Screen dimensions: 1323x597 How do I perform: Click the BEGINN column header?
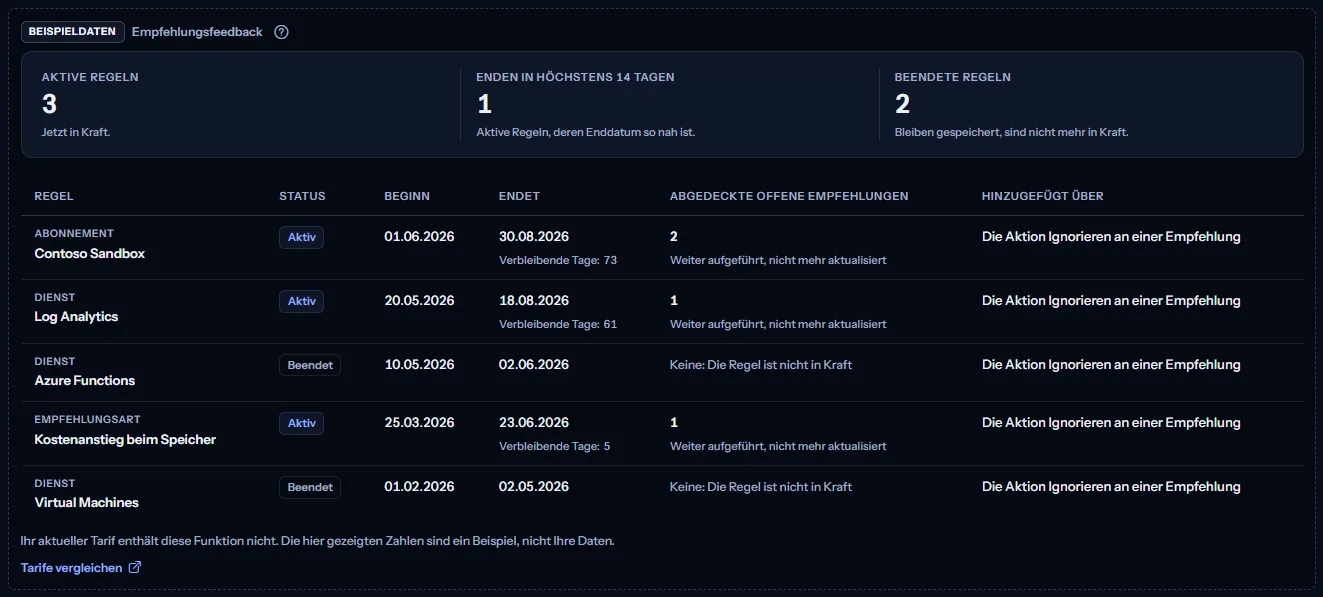click(x=407, y=196)
